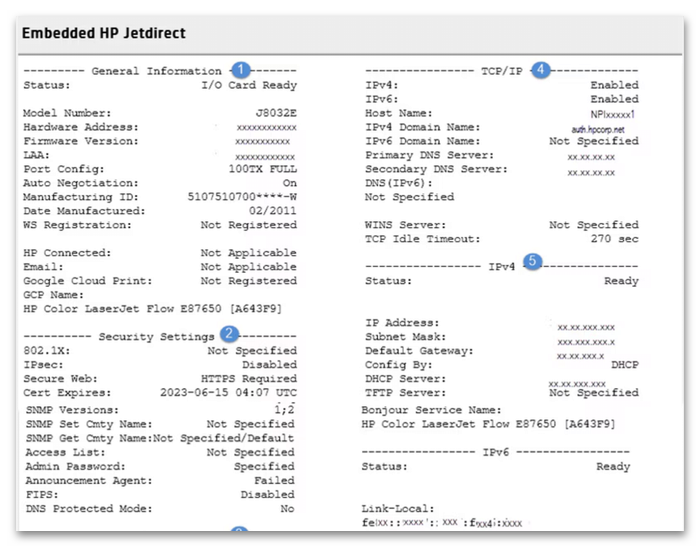This screenshot has width=700, height=547.
Task: Click "Disabled" in the IPsec row
Action: 269,364
